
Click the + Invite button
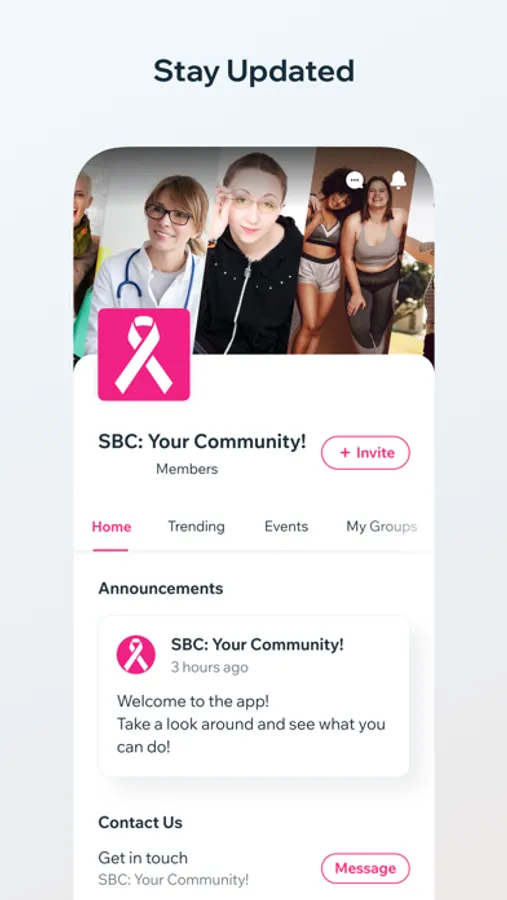tap(365, 453)
